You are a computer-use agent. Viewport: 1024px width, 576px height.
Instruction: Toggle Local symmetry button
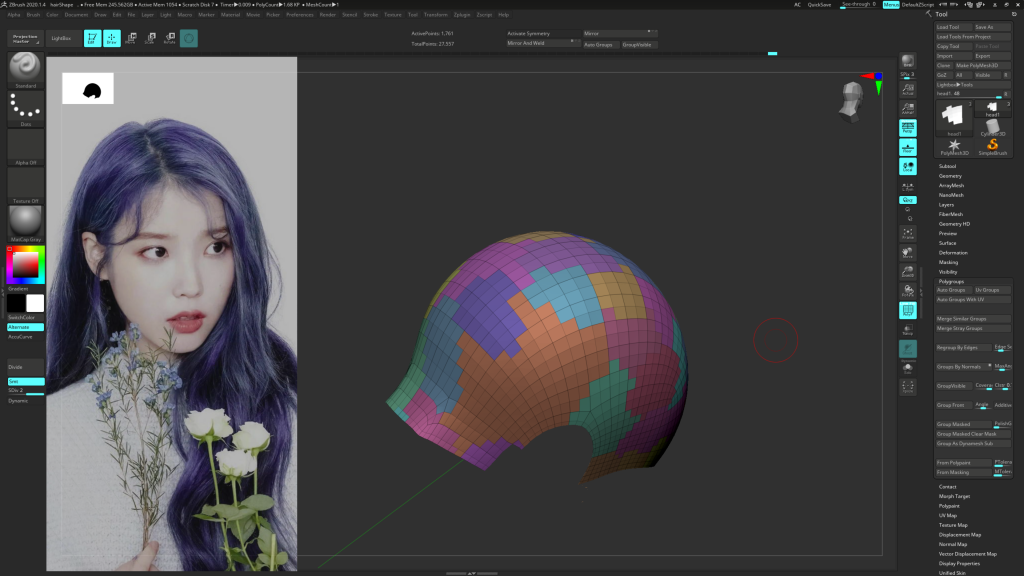point(908,167)
